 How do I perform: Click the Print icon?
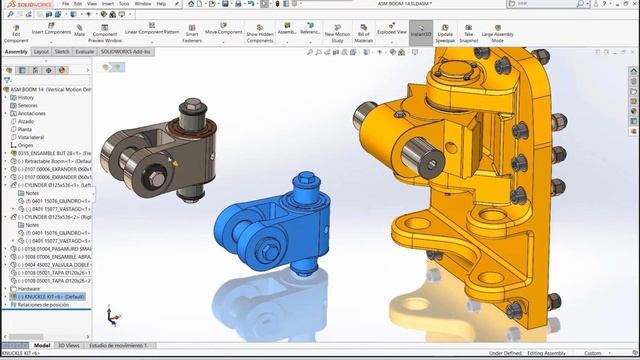pyautogui.click(x=238, y=4)
